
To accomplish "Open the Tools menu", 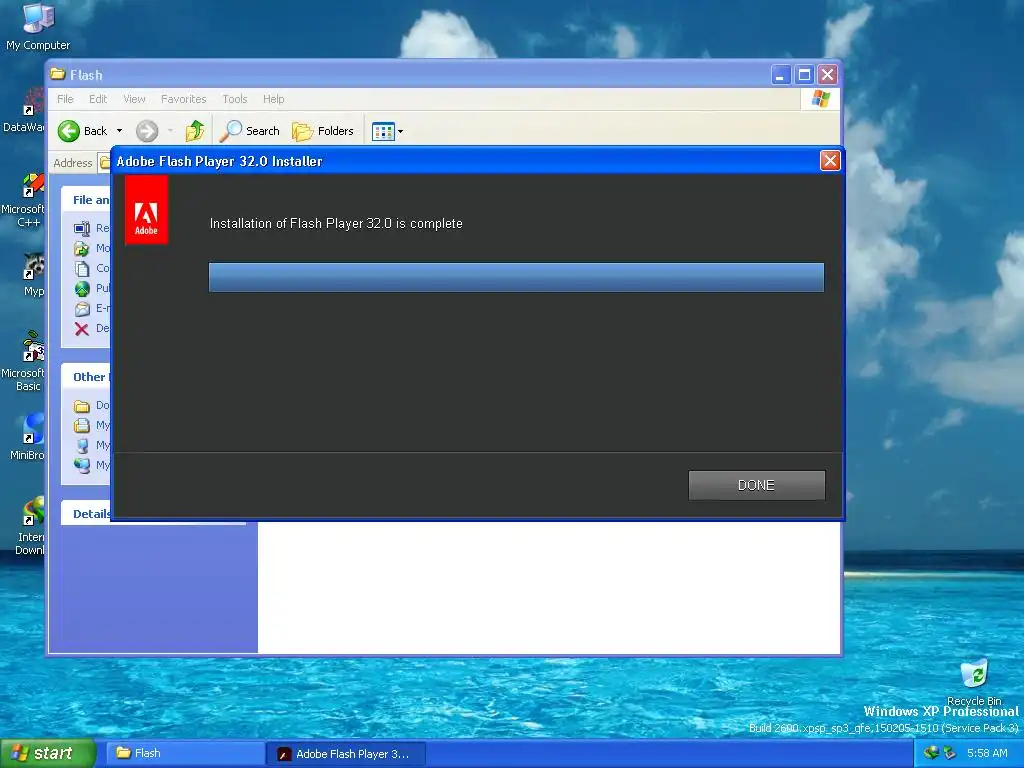I will click(234, 99).
